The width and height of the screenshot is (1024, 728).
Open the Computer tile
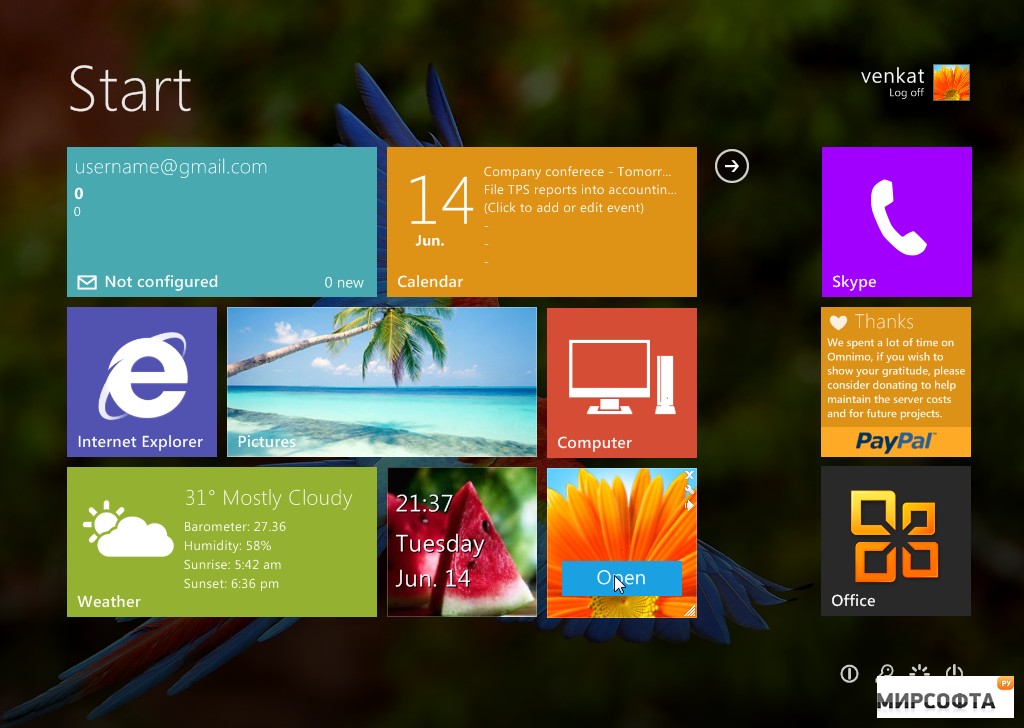click(622, 382)
